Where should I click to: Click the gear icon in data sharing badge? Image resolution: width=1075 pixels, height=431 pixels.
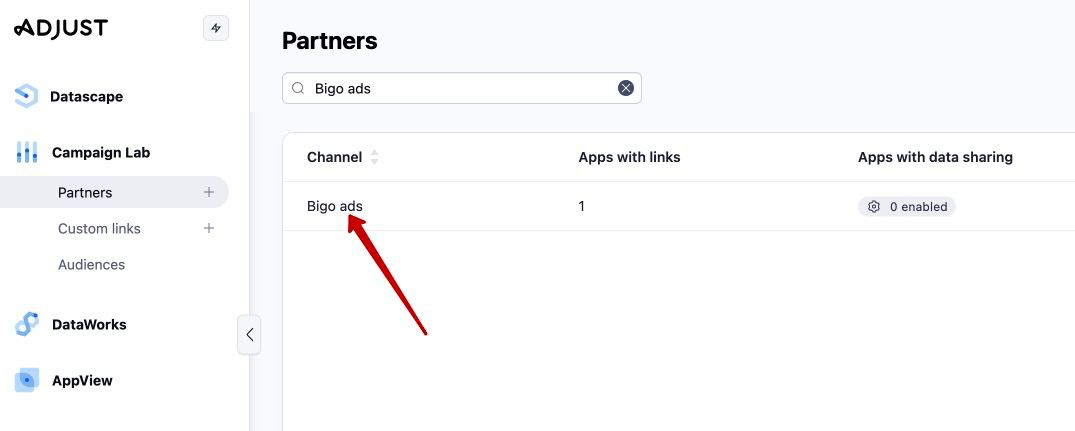[x=873, y=206]
